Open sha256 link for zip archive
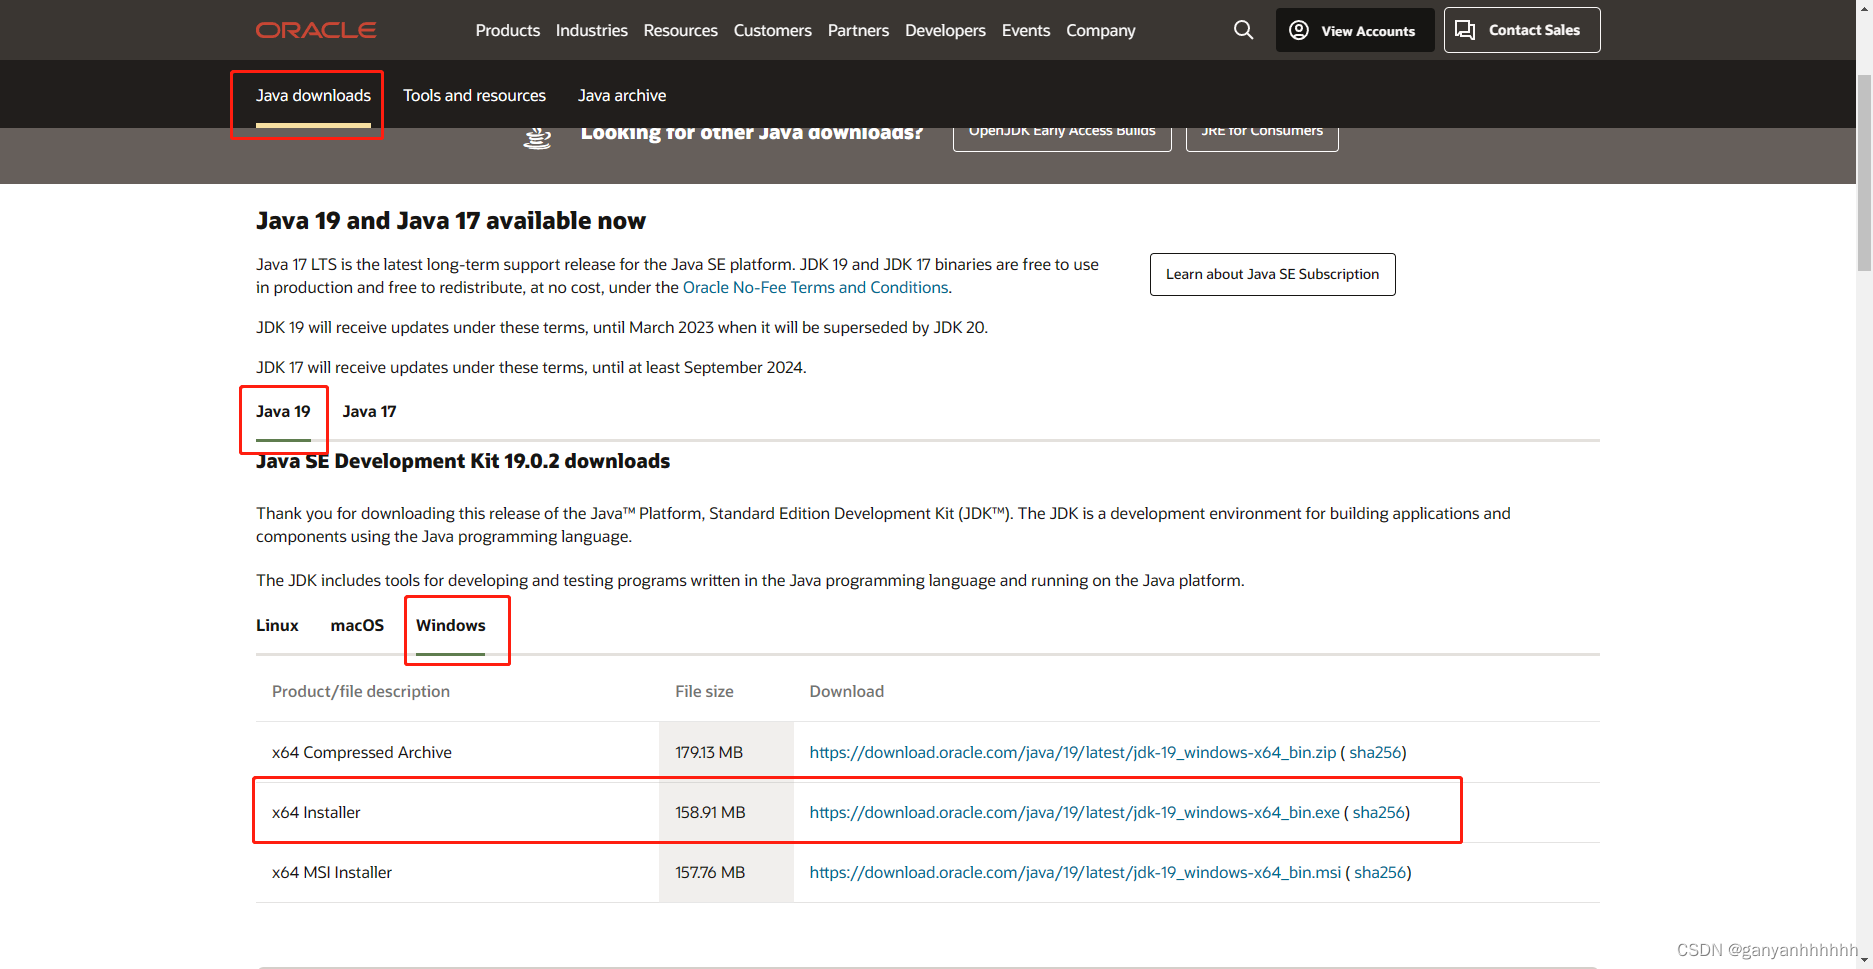This screenshot has width=1873, height=969. click(1375, 752)
